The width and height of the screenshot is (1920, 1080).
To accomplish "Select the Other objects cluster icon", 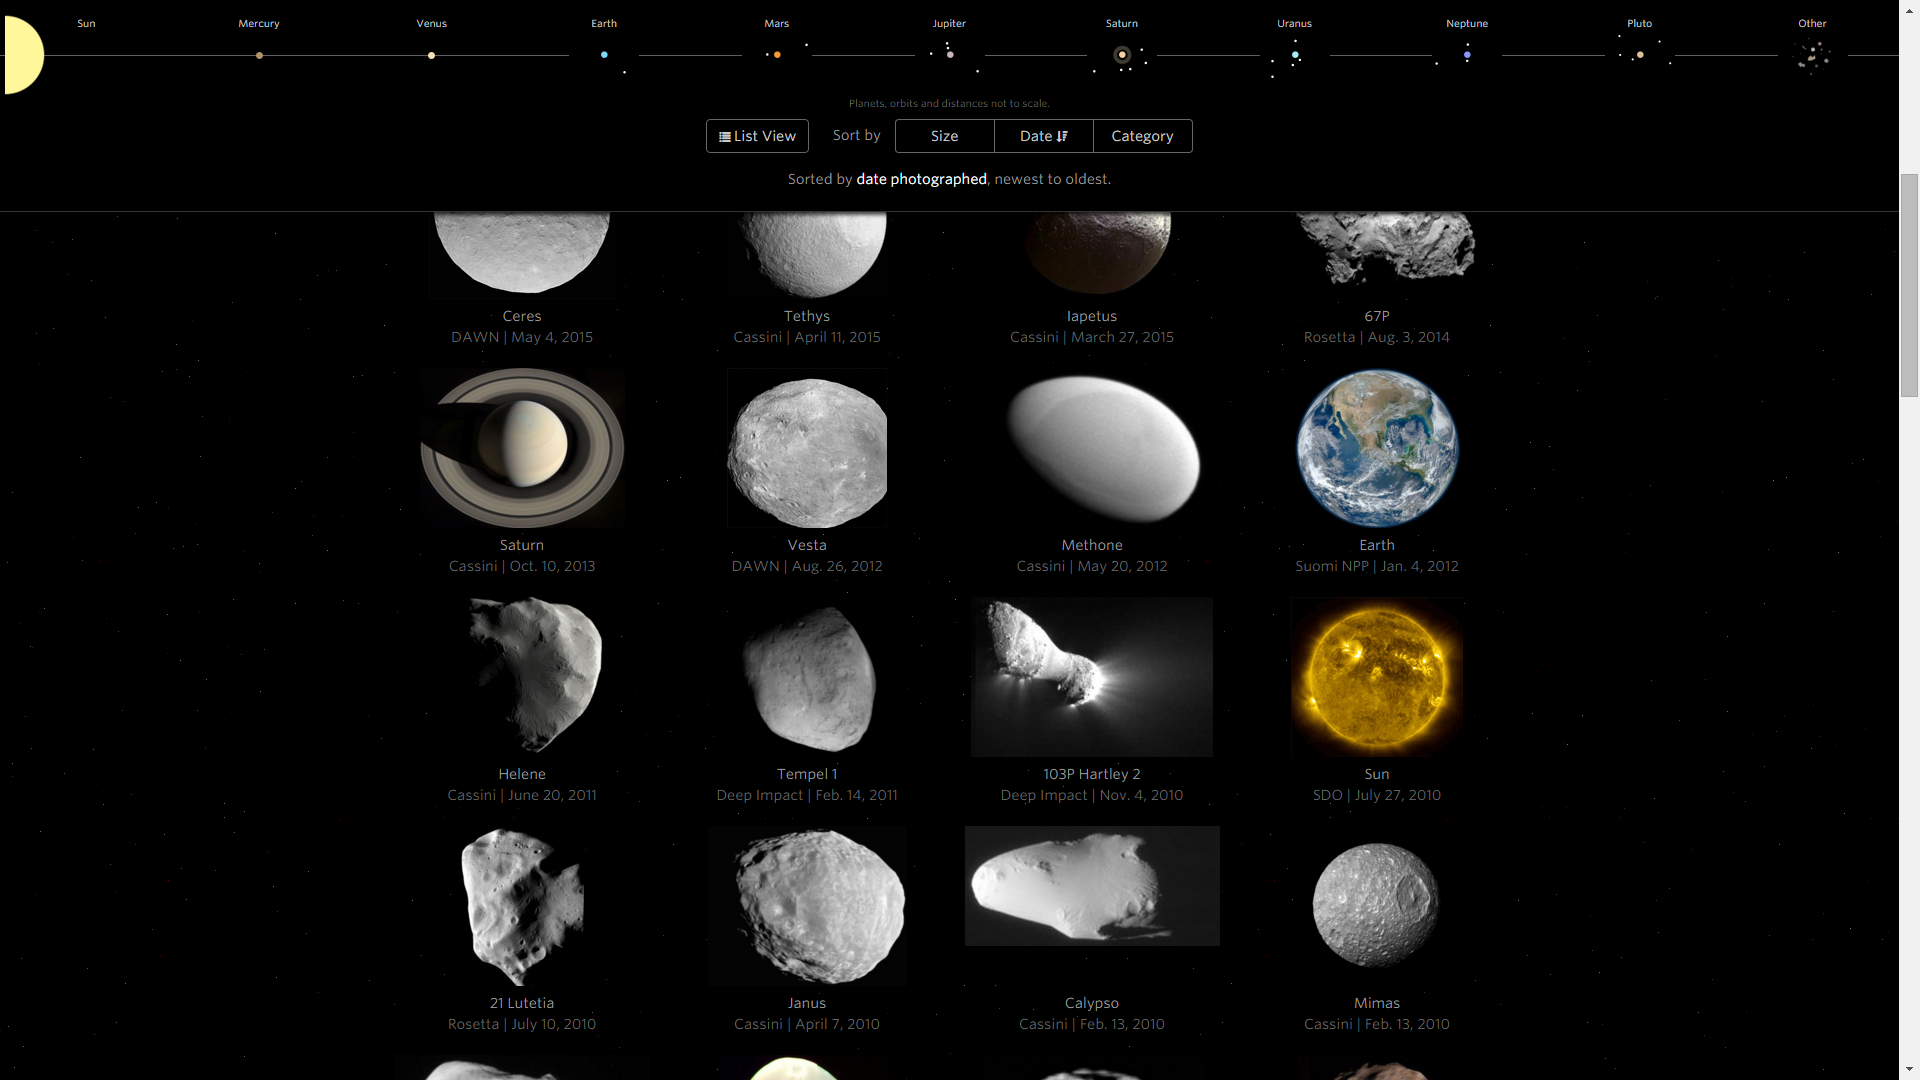I will (1813, 57).
